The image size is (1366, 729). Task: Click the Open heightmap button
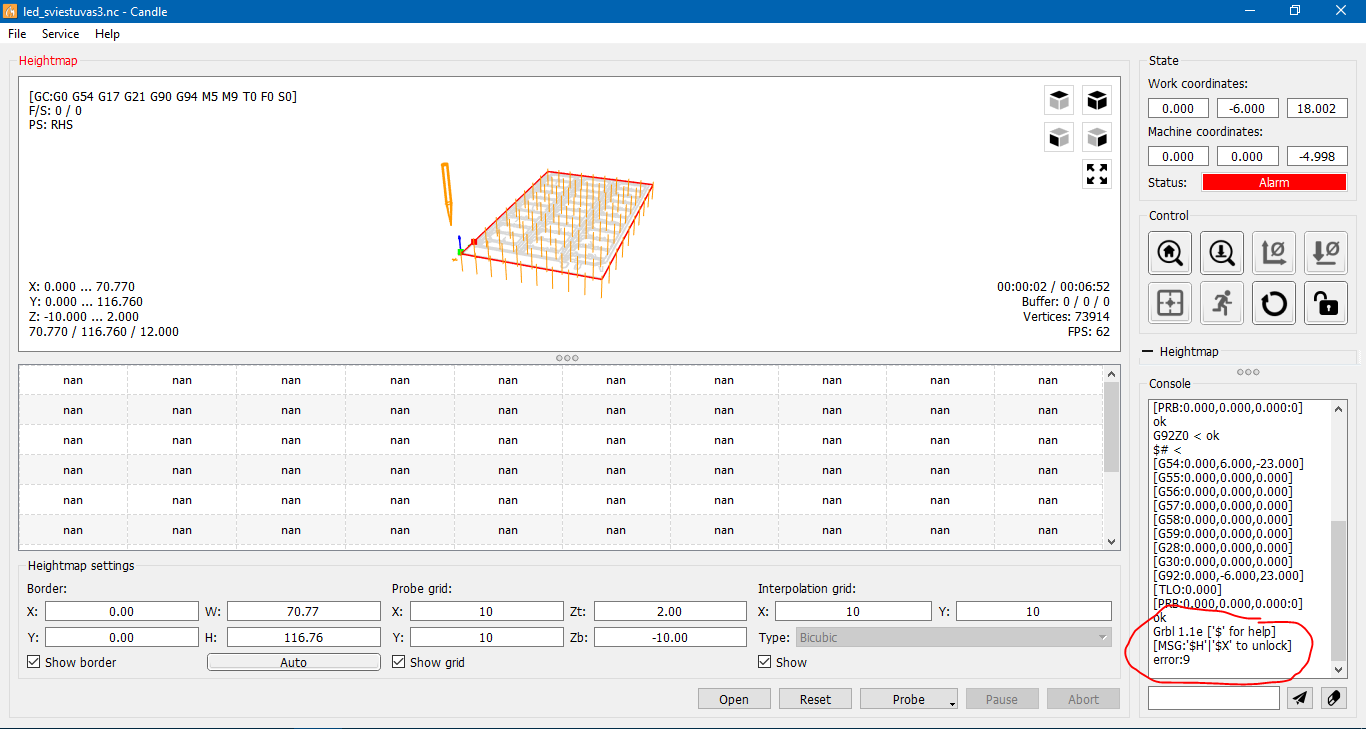click(734, 699)
